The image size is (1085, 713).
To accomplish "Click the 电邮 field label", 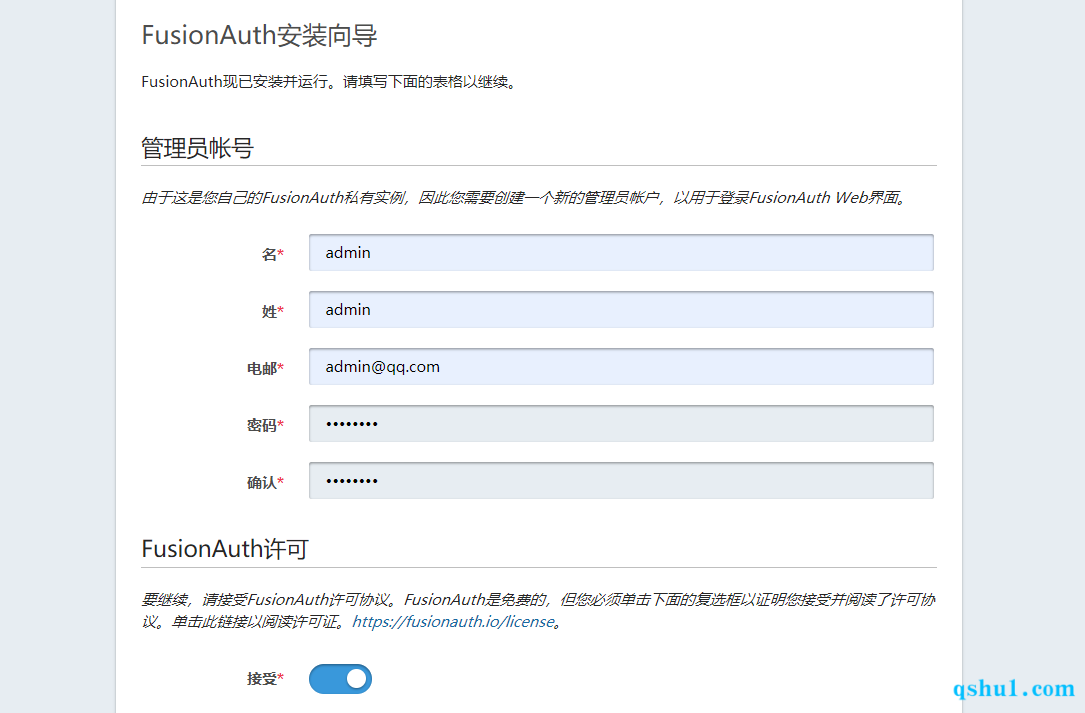I will click(x=265, y=368).
